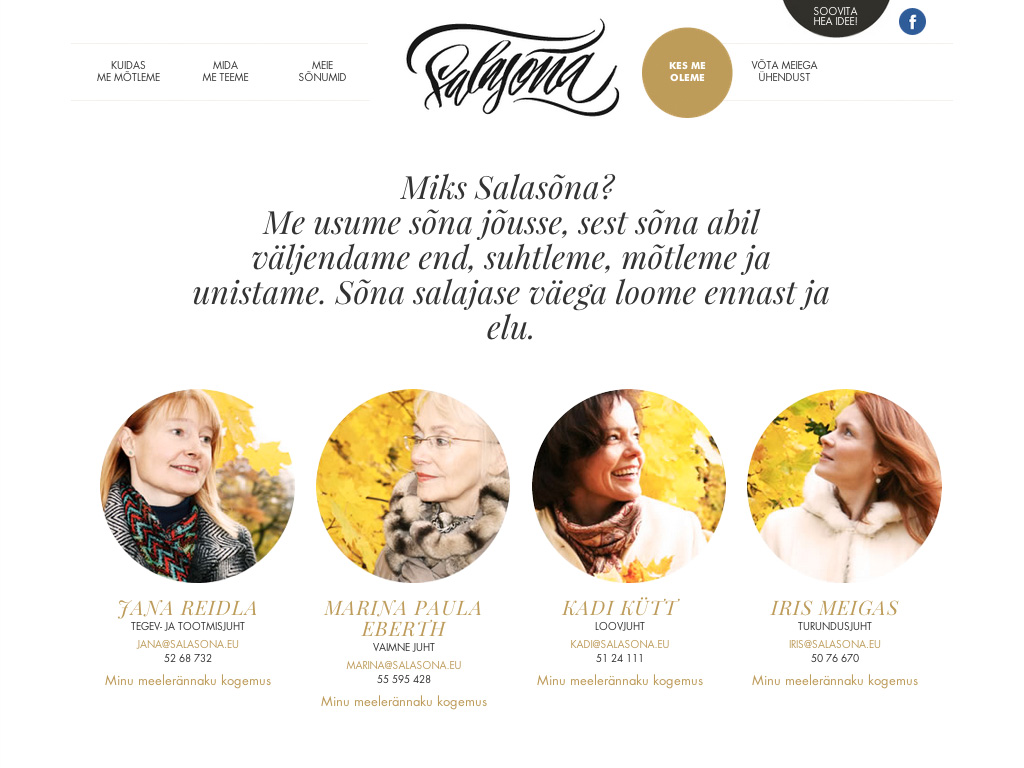Click Marina Paula Eberth's round portrait
Viewport: 1024px width, 768px height.
coord(413,486)
